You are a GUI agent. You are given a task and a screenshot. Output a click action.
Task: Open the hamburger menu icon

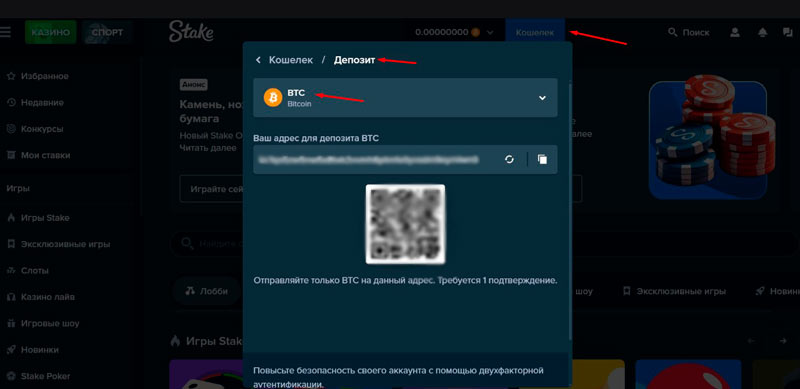click(5, 32)
